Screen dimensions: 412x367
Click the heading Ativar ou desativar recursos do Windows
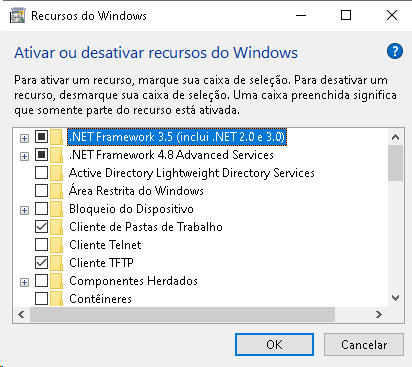tap(156, 53)
